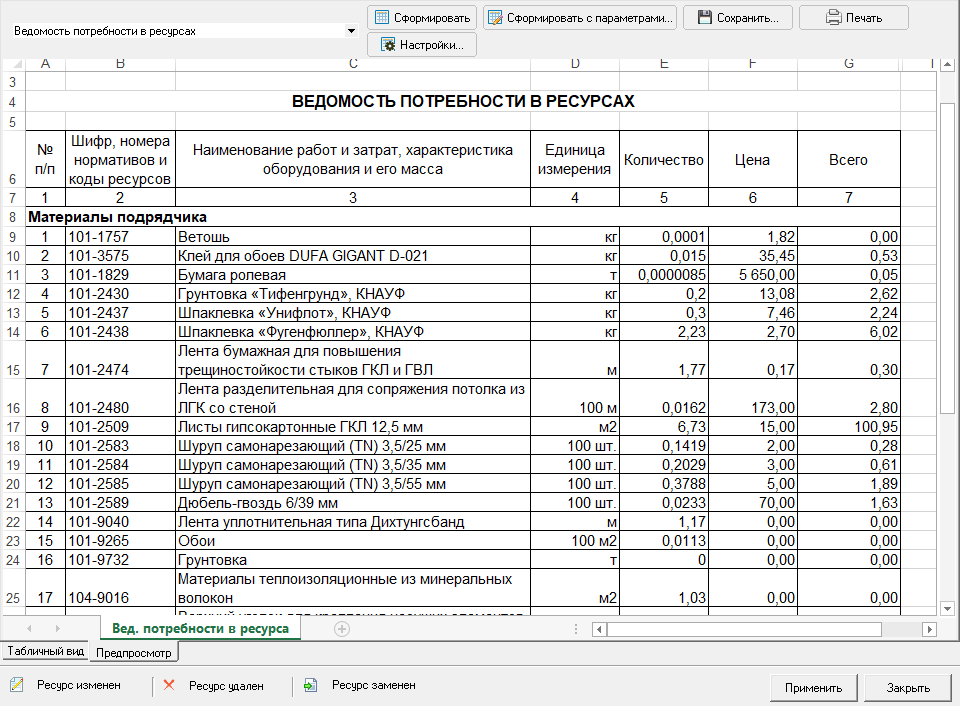Click the Ресурс заменен legend icon
The image size is (960, 706).
310,685
